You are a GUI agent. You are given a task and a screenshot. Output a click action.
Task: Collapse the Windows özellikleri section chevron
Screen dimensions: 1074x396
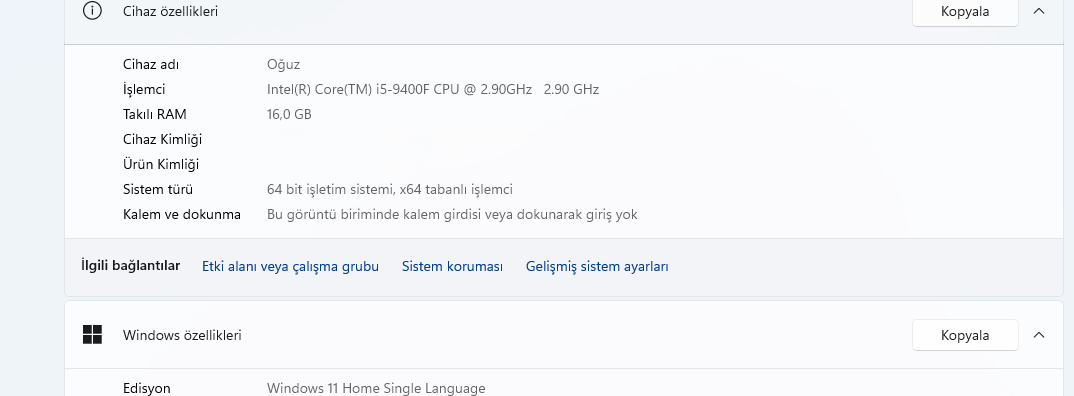1038,335
